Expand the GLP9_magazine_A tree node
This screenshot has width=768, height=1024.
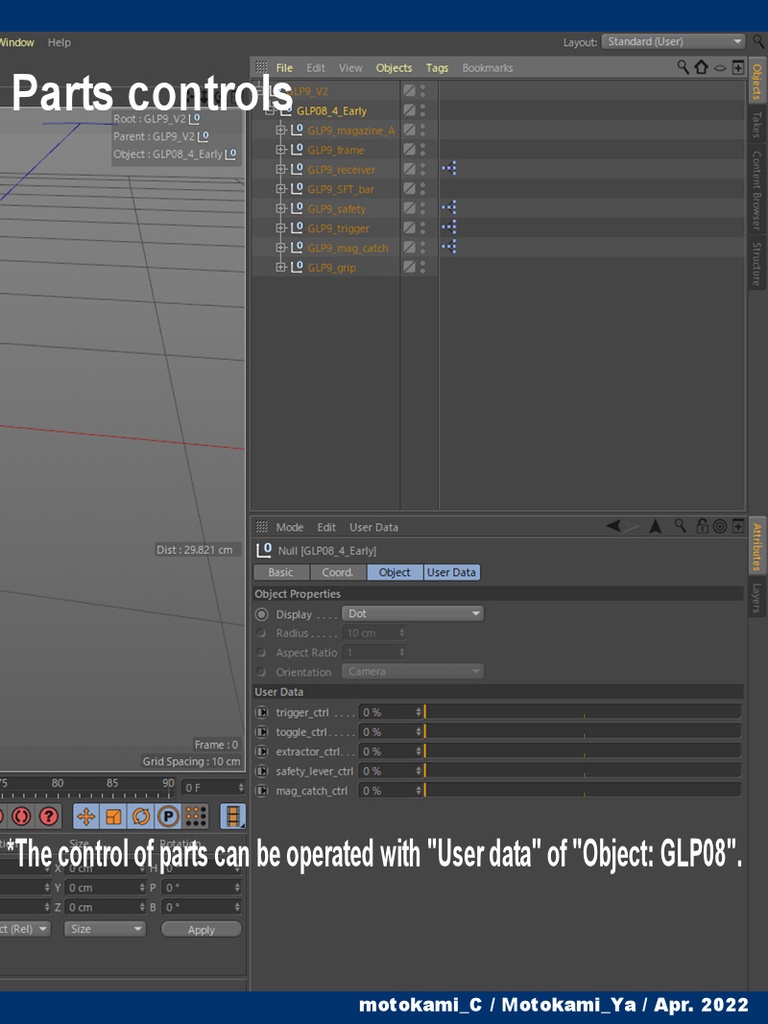click(281, 130)
